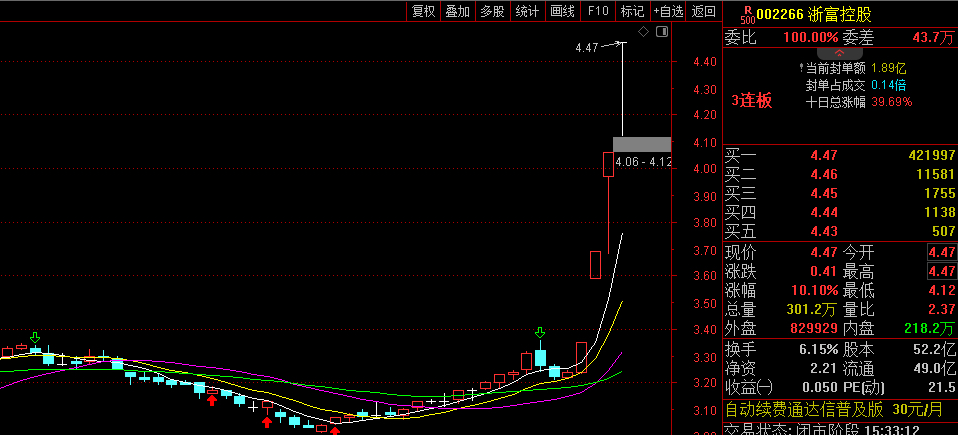Open the 复权 adjustment menu
Viewport: 958px width, 435px height.
tap(423, 11)
